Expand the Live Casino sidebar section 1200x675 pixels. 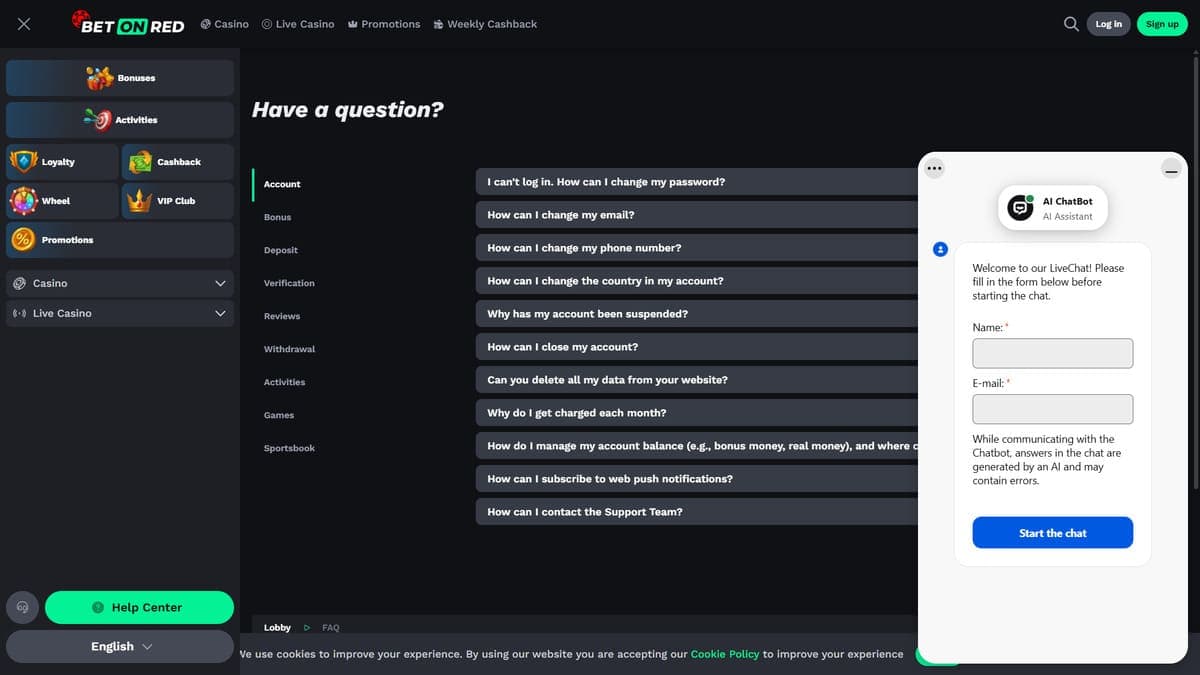(x=120, y=313)
